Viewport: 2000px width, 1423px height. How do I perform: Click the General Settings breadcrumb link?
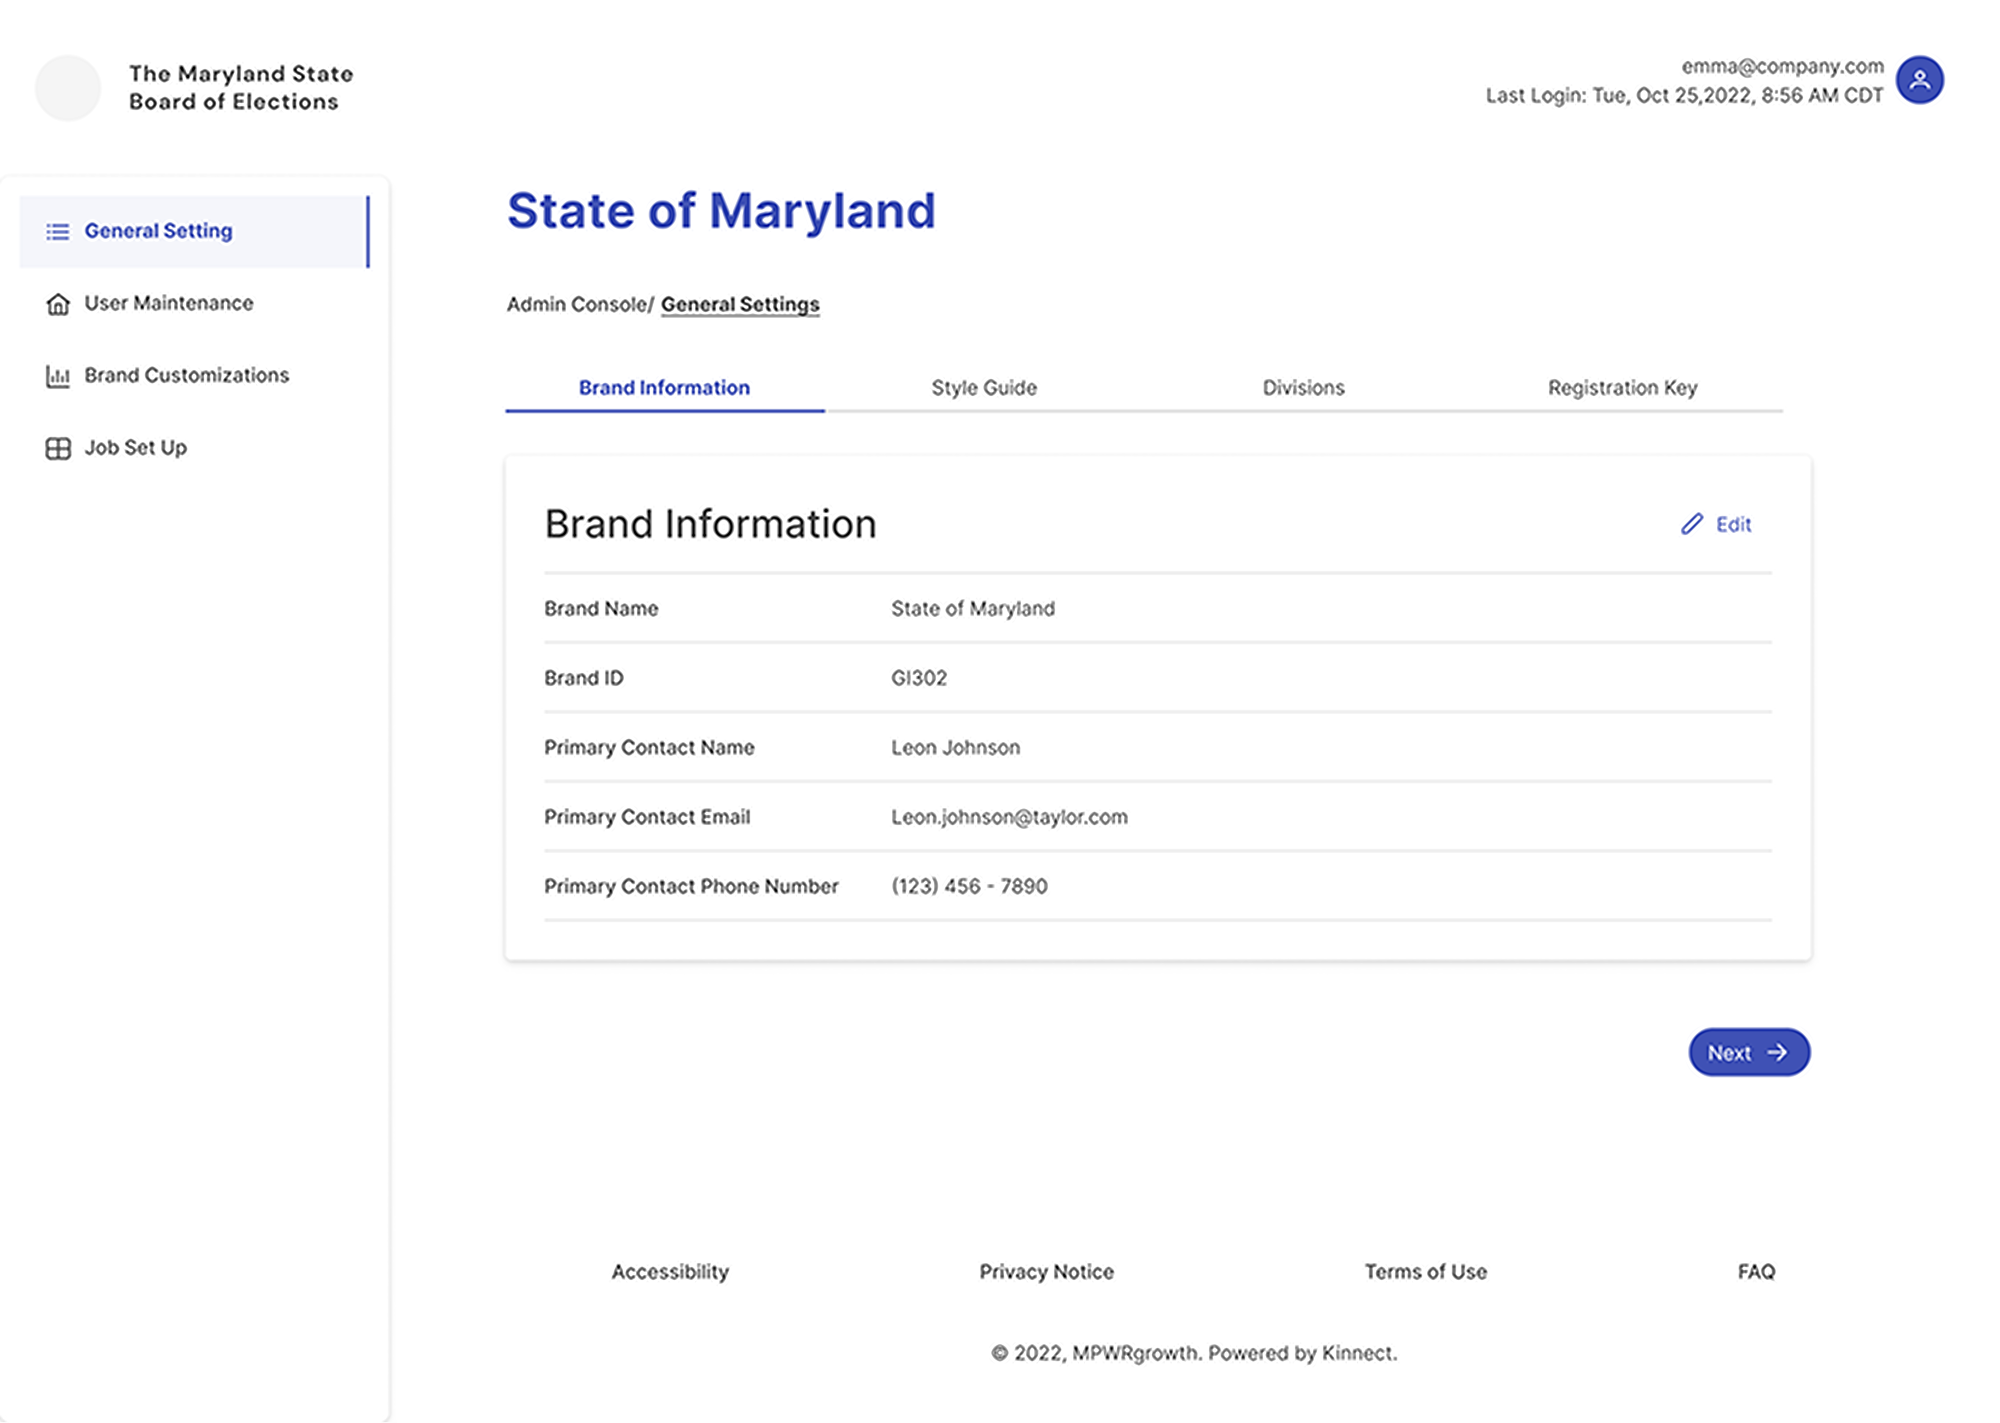[x=740, y=304]
